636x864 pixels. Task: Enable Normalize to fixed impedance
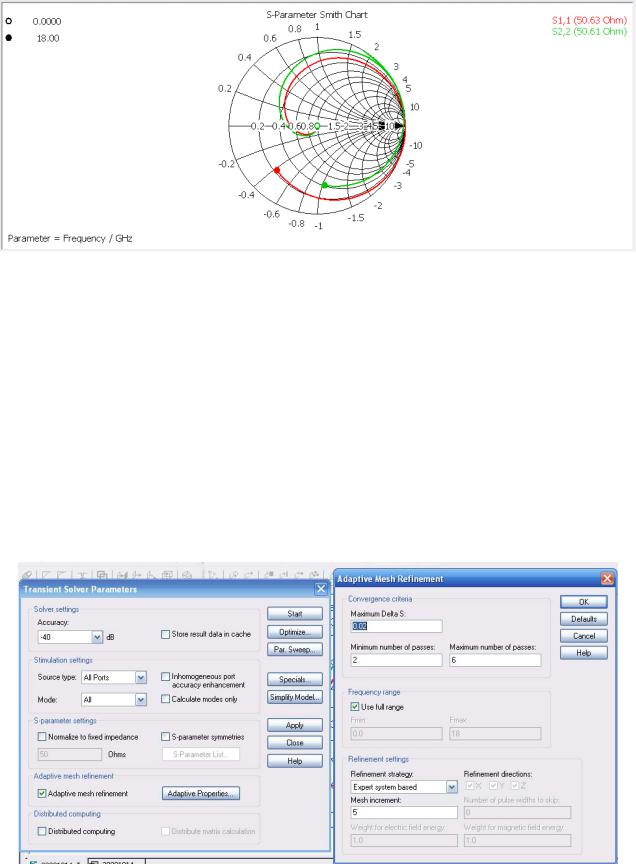coord(42,737)
